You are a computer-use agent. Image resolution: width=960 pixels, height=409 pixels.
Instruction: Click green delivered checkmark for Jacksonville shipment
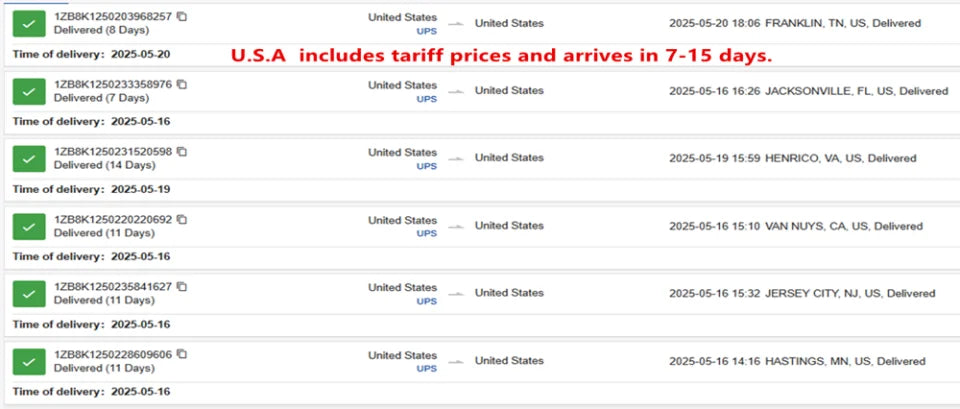(29, 91)
